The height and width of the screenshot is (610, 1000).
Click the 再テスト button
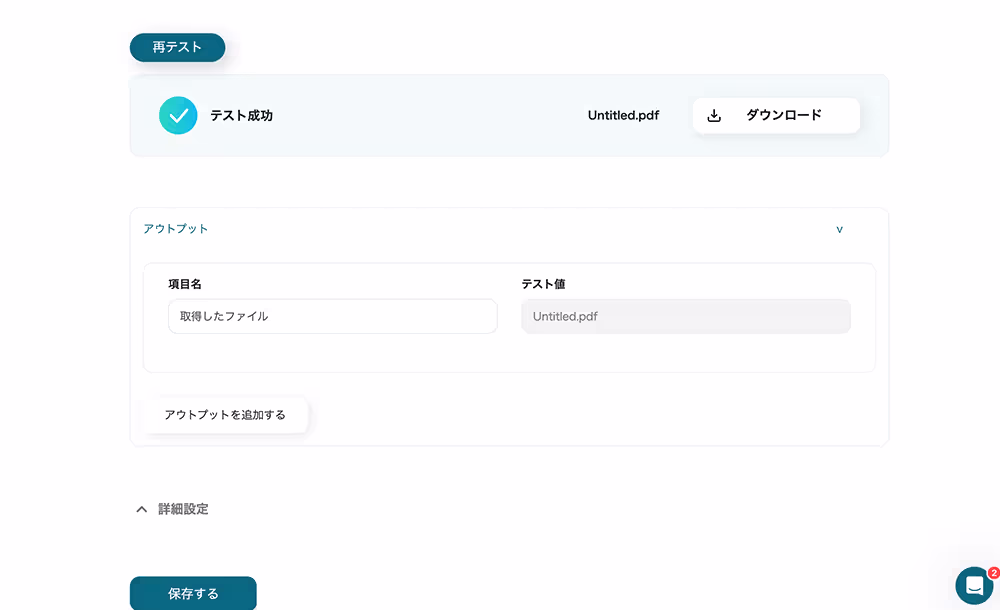[x=177, y=47]
